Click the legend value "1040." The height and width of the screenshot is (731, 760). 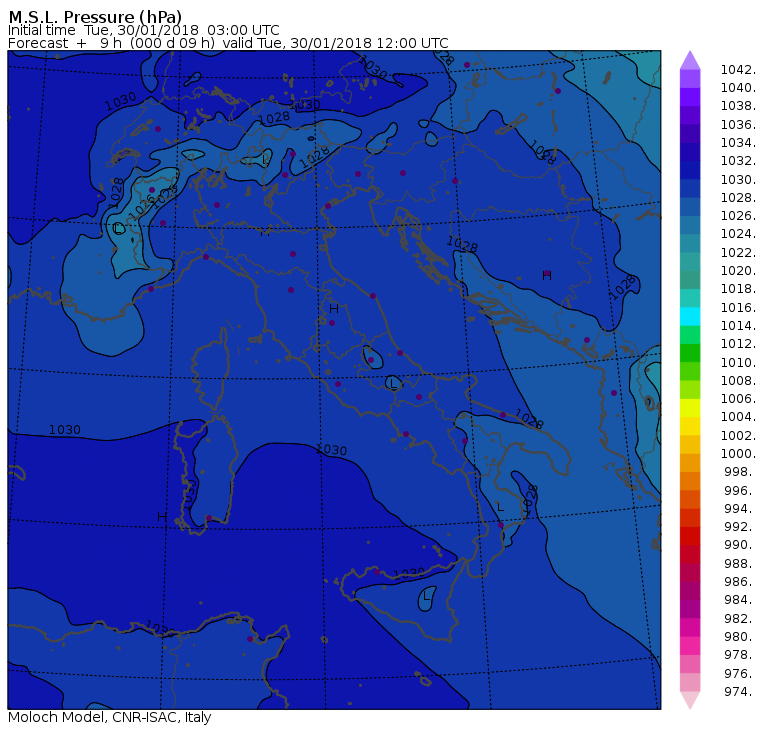[x=738, y=88]
